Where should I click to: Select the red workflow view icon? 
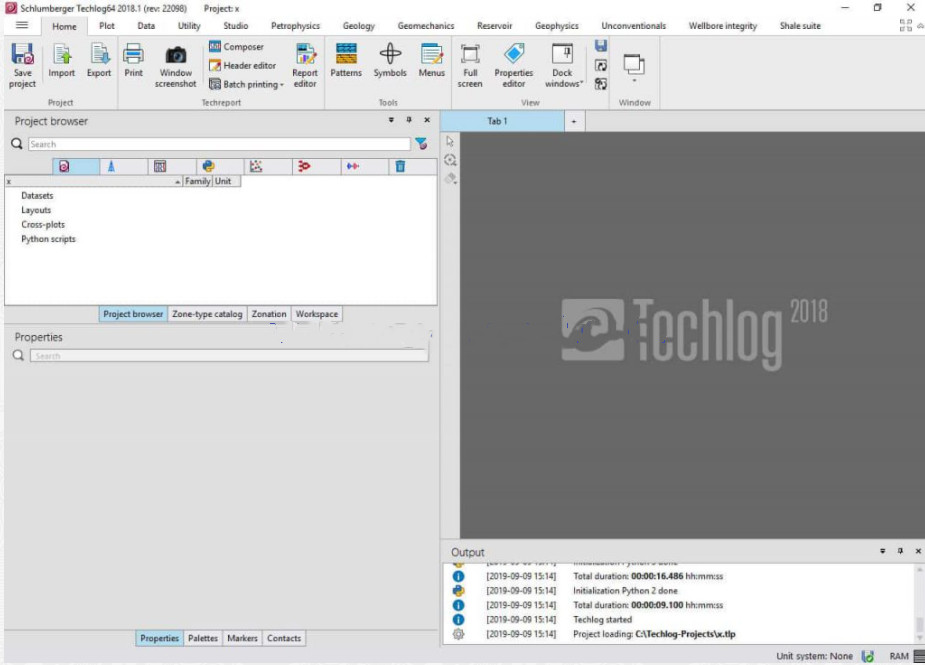click(x=304, y=166)
